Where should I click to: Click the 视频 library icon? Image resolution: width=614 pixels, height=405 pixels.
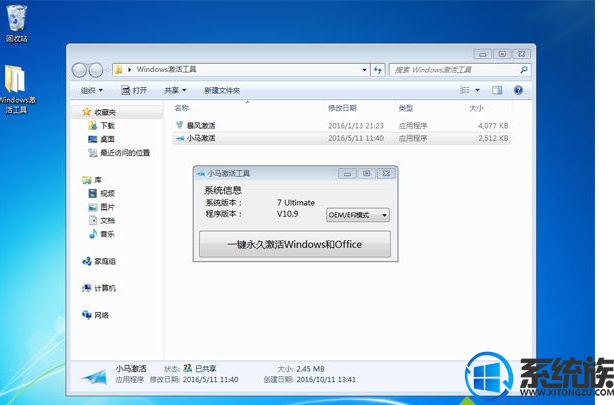coord(93,193)
